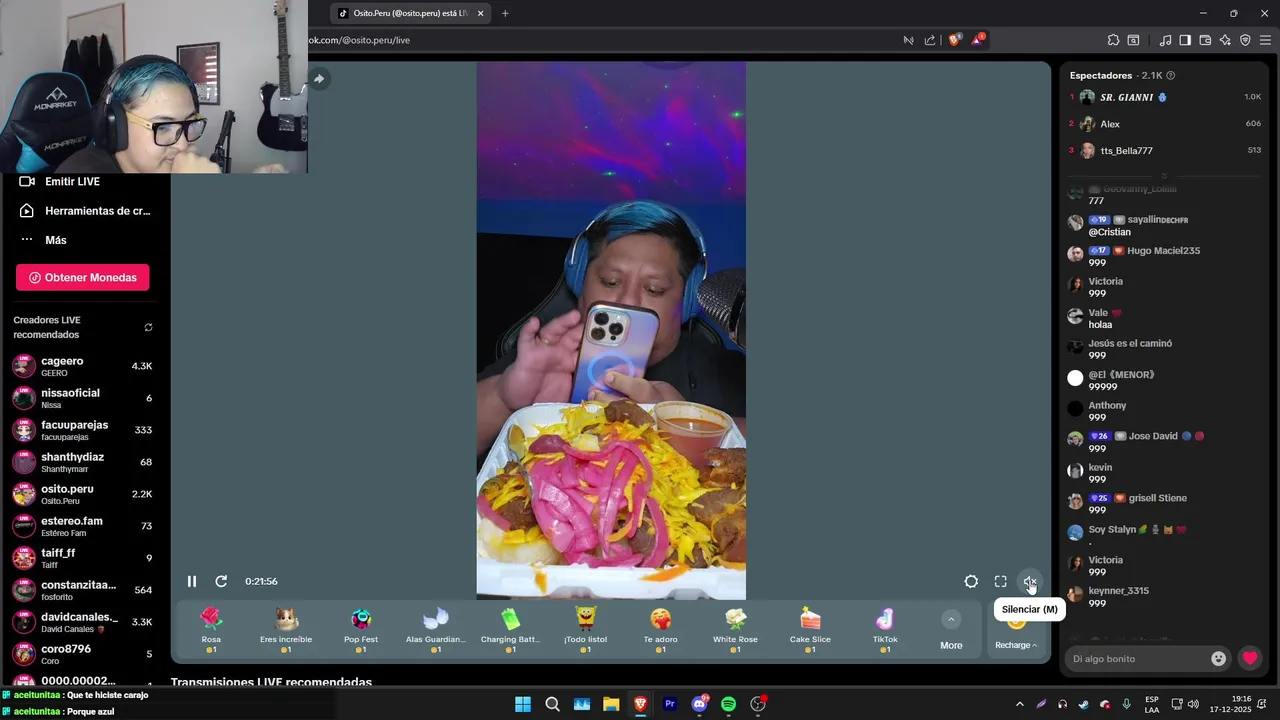
Task: Send the Rosa gift
Action: (211, 631)
